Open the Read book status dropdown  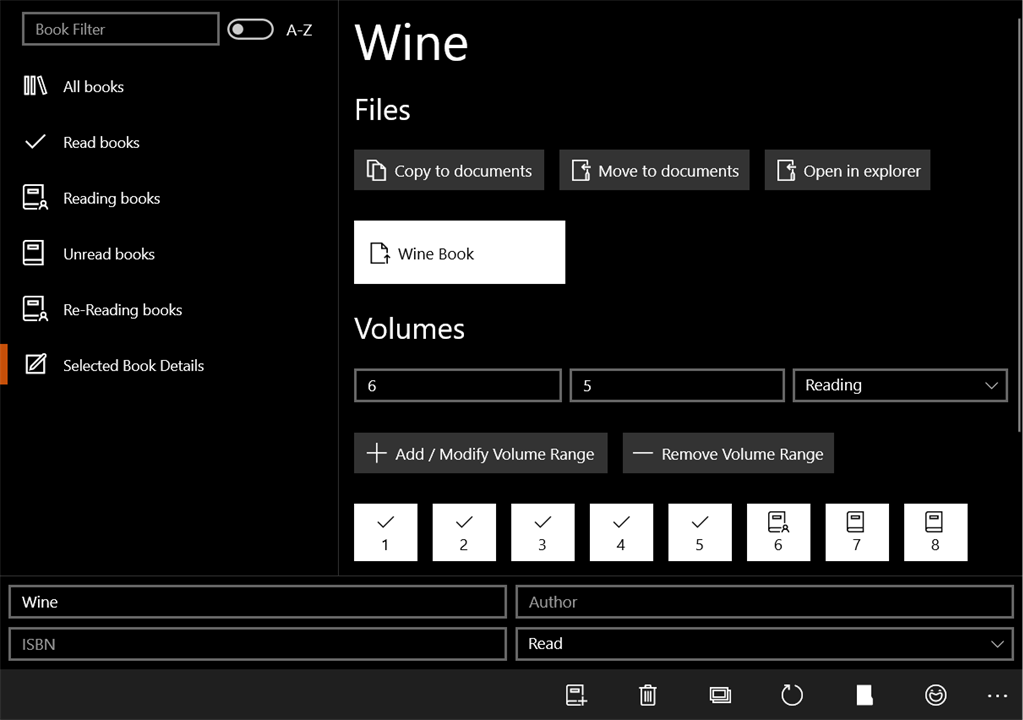pyautogui.click(x=765, y=644)
